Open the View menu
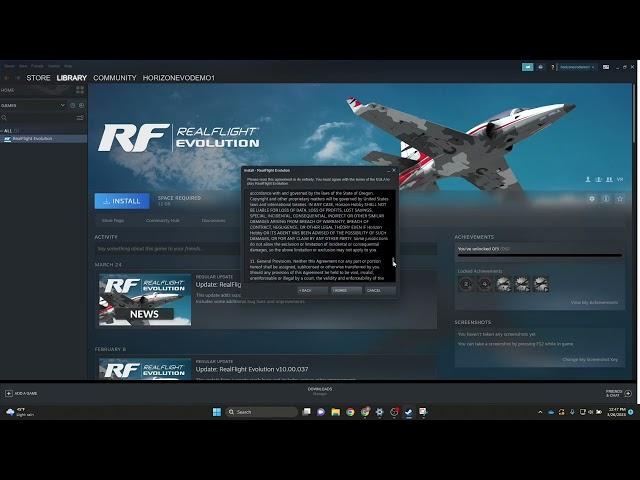Viewport: 640px width, 480px height. (23, 66)
